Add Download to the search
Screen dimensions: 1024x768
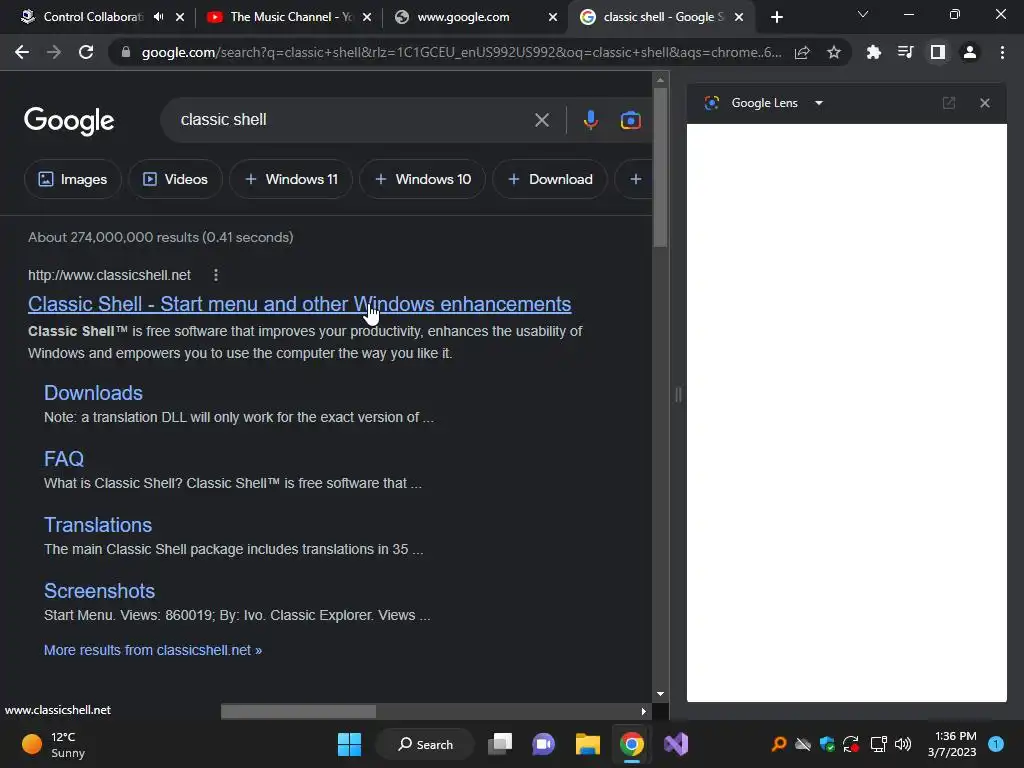tap(550, 179)
